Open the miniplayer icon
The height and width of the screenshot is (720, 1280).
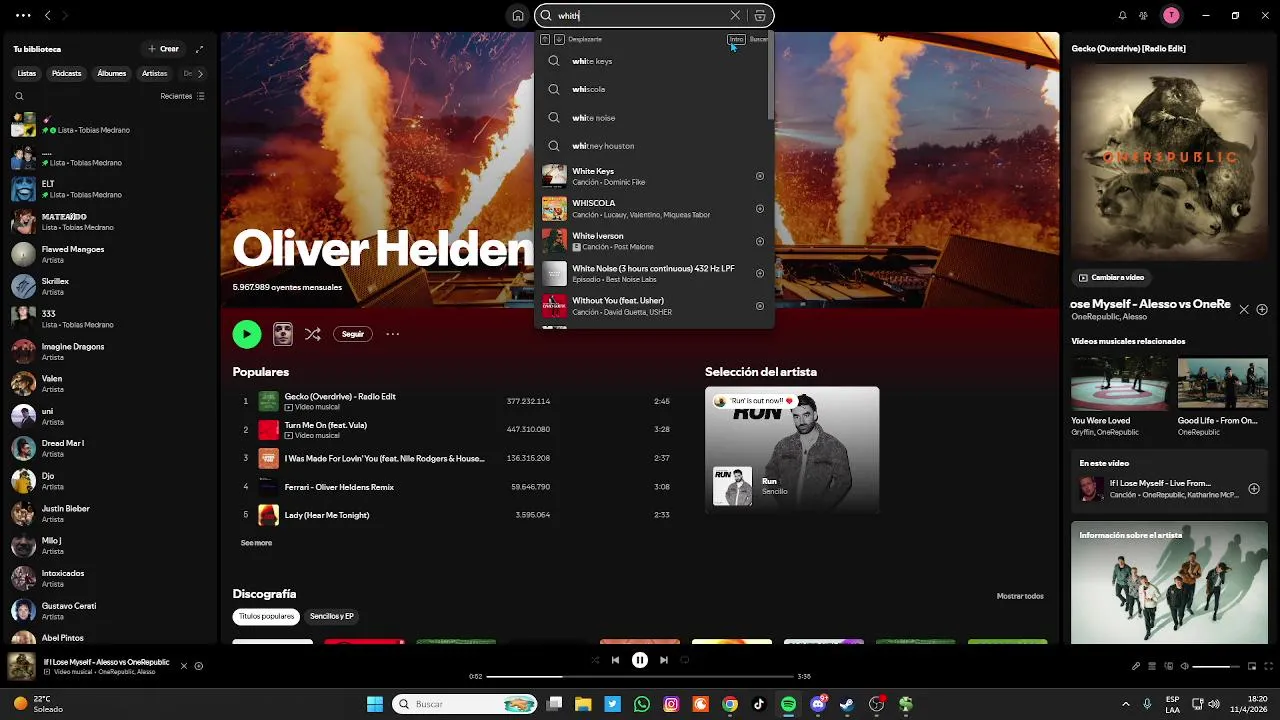click(x=1251, y=666)
